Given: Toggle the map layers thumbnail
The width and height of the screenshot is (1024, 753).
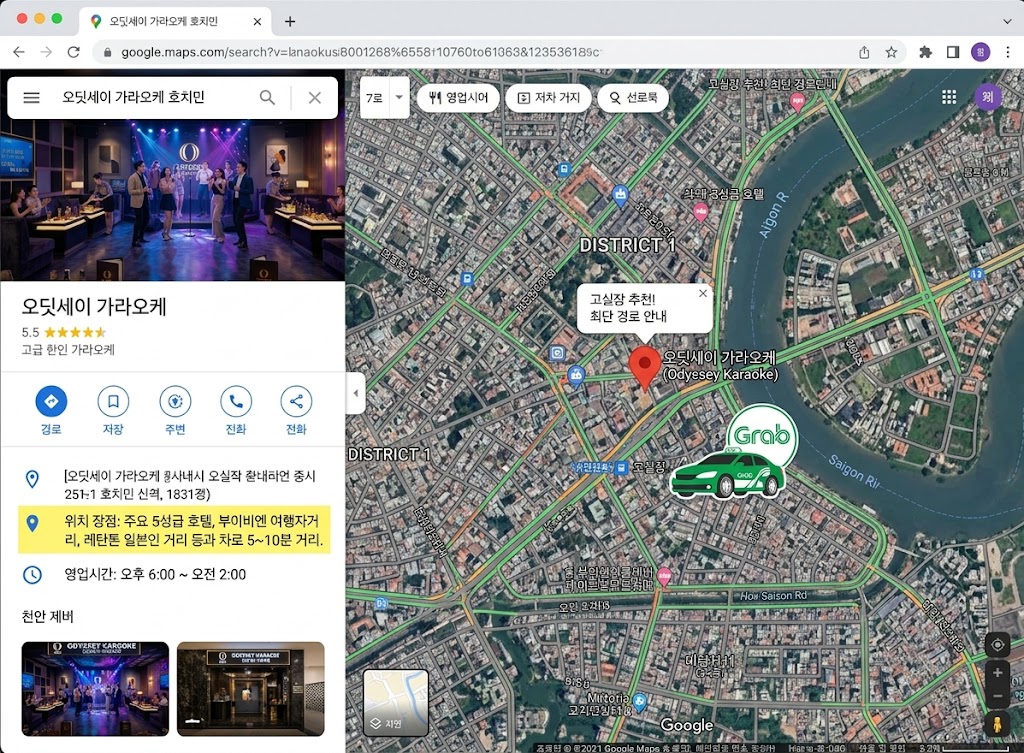Looking at the screenshot, I should click(x=396, y=702).
